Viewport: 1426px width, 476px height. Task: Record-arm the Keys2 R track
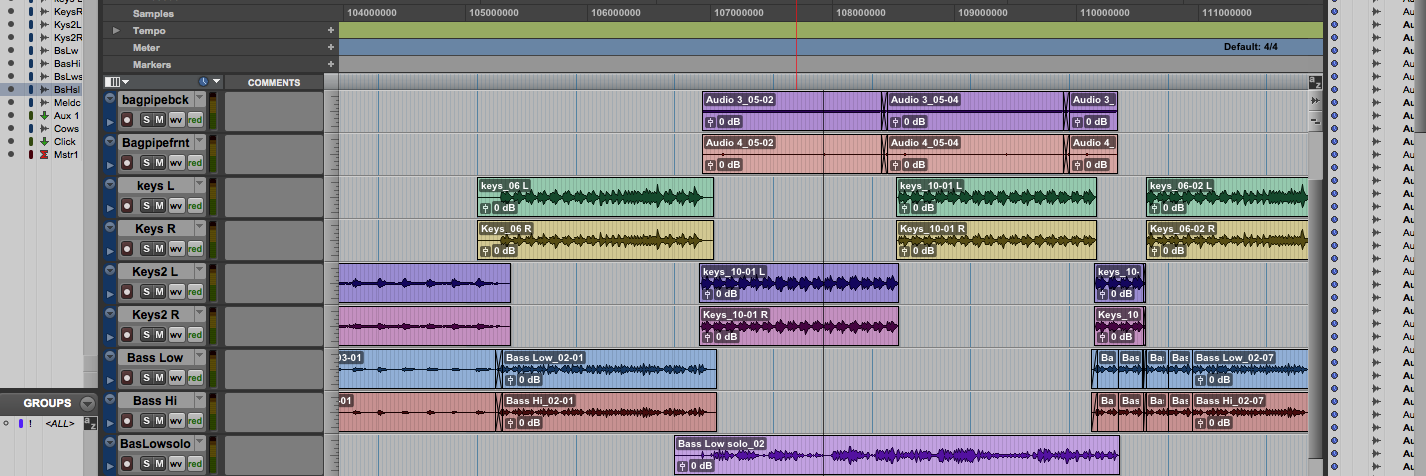[127, 335]
